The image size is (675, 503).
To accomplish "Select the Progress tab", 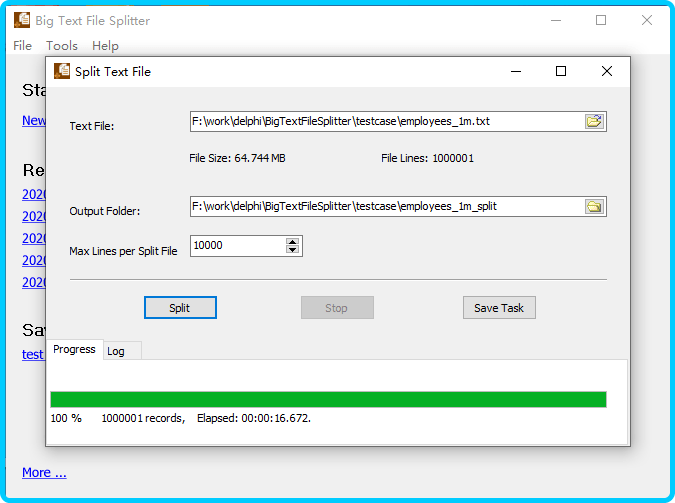I will [x=74, y=349].
